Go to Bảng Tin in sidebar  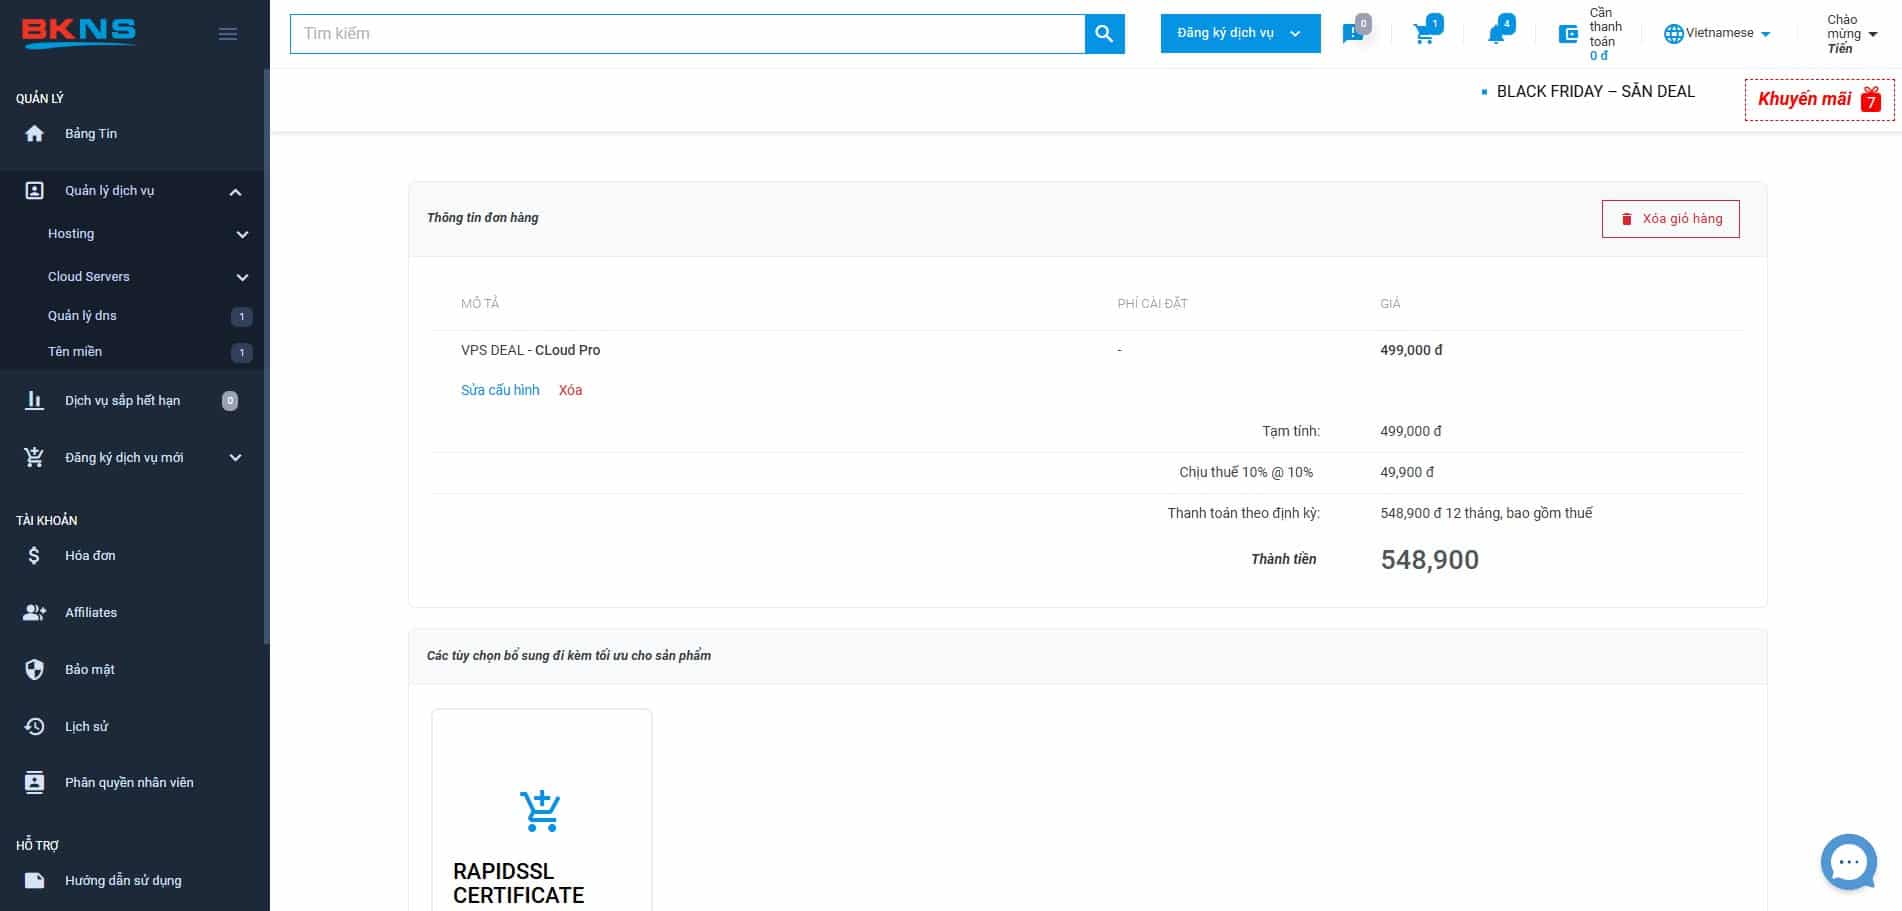click(x=91, y=134)
